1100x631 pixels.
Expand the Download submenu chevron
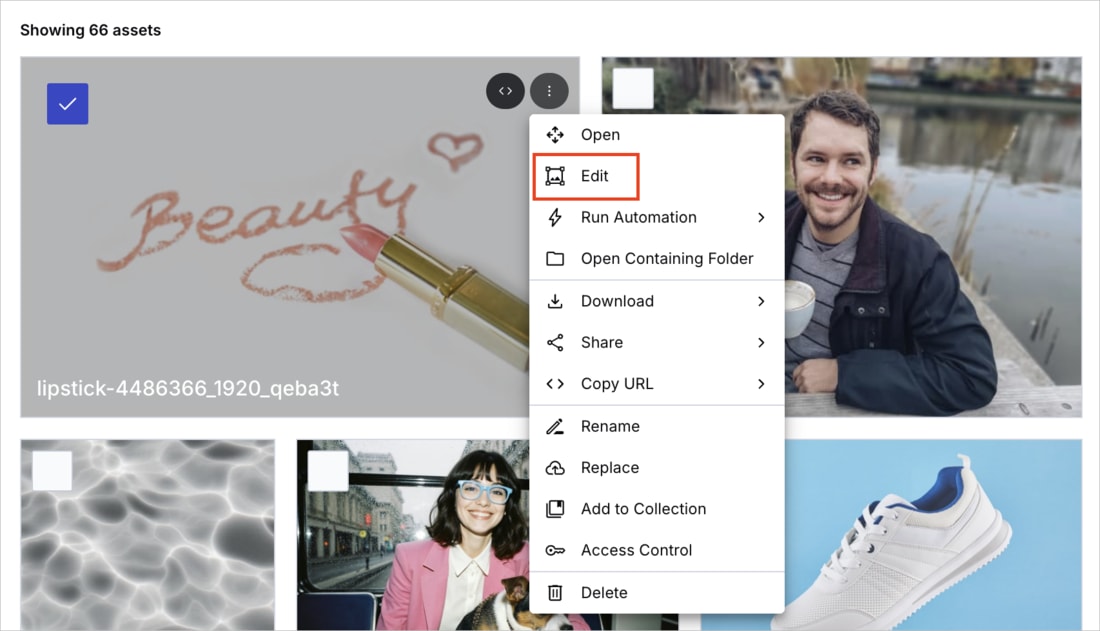pyautogui.click(x=761, y=301)
